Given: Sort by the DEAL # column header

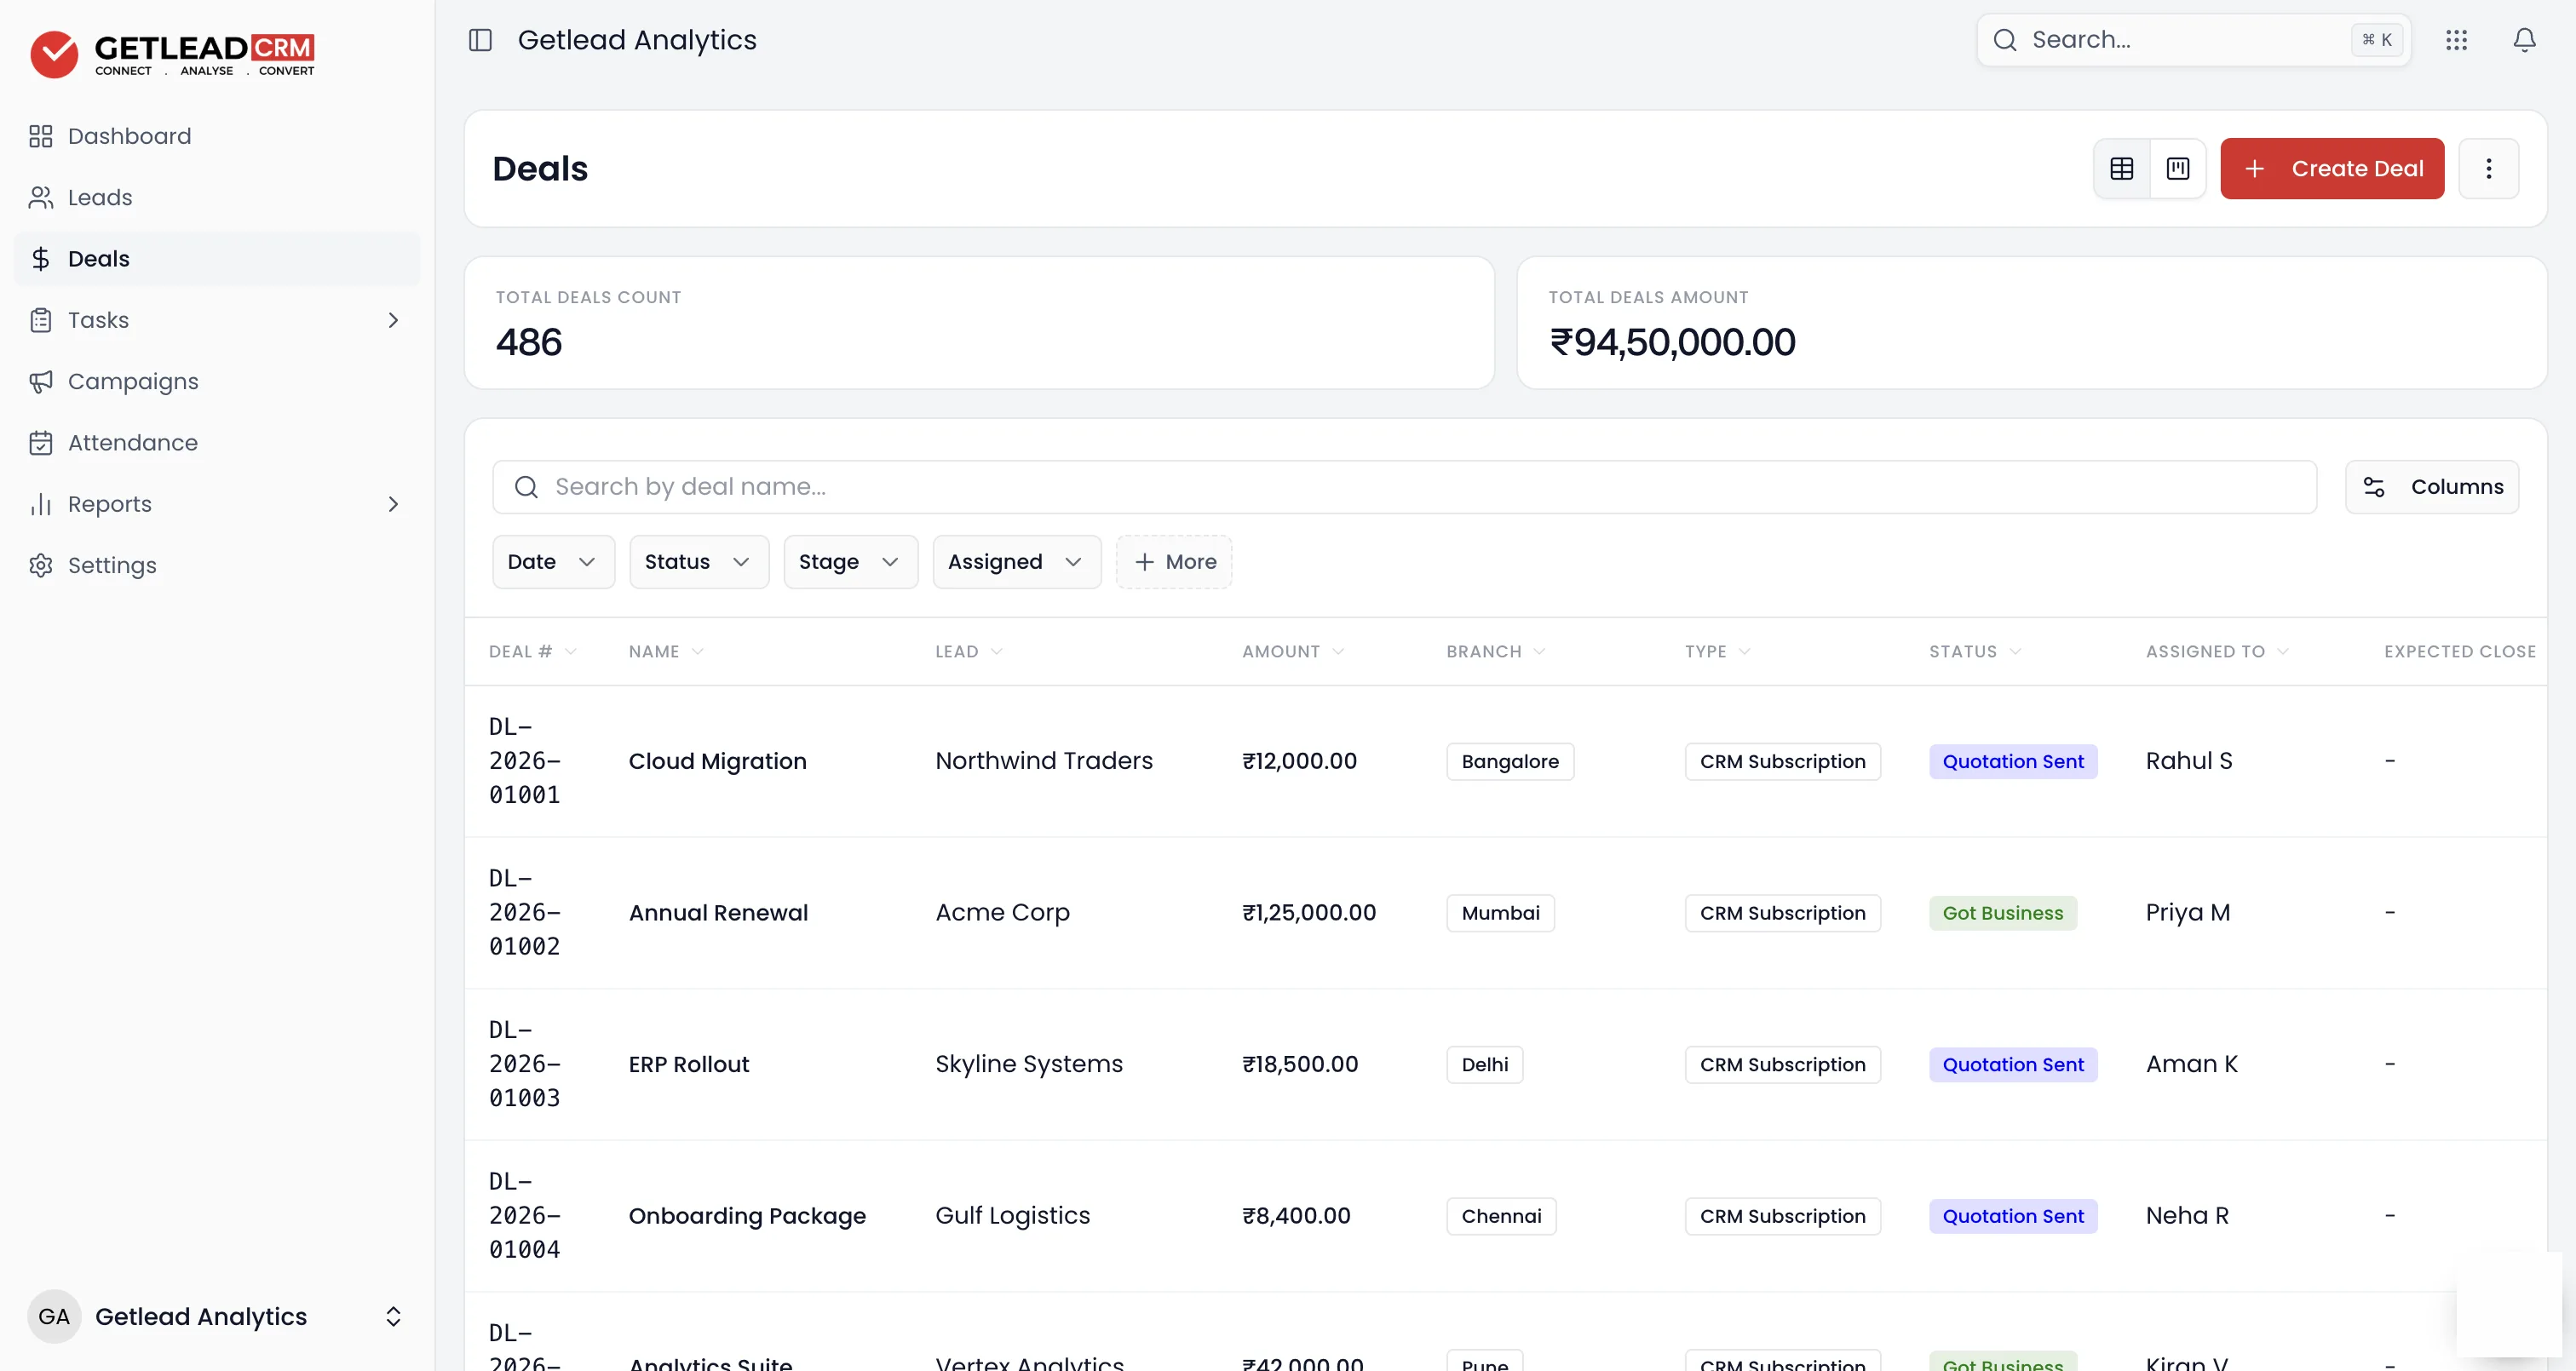Looking at the screenshot, I should pyautogui.click(x=532, y=652).
